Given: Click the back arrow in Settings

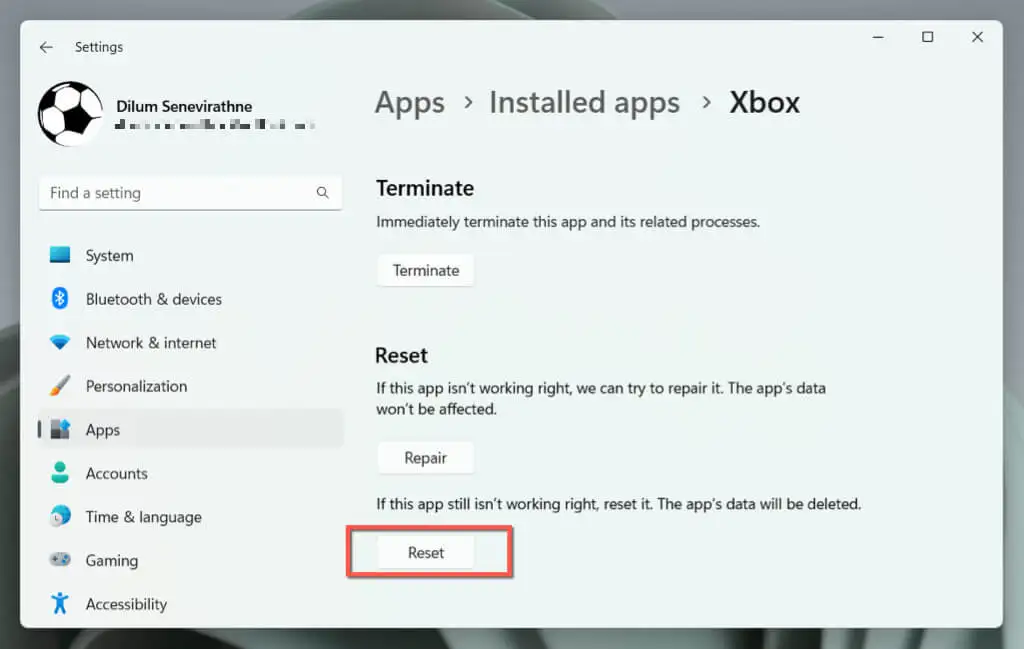Looking at the screenshot, I should pyautogui.click(x=46, y=47).
